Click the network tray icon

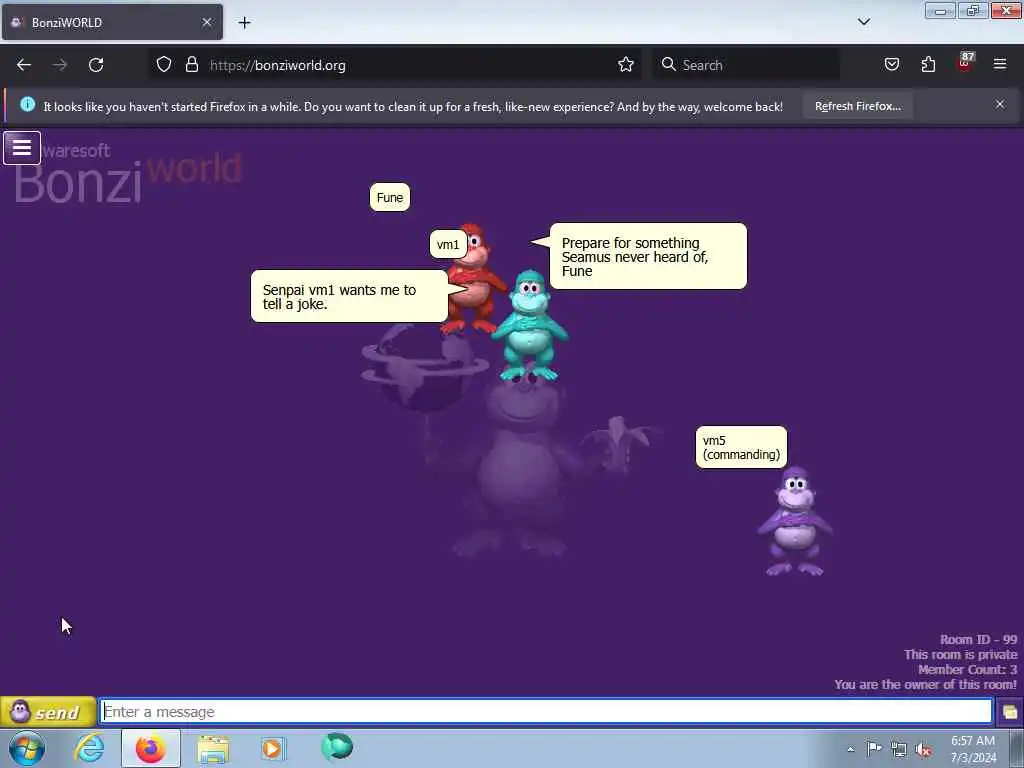pos(899,749)
